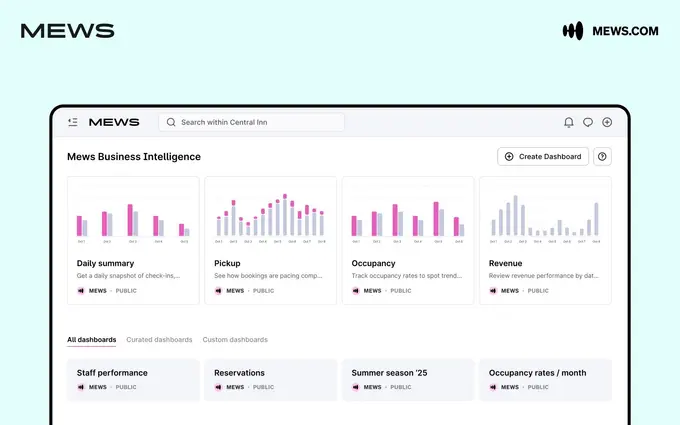The height and width of the screenshot is (425, 680).
Task: Click PUBLIC label under Revenue
Action: (538, 291)
